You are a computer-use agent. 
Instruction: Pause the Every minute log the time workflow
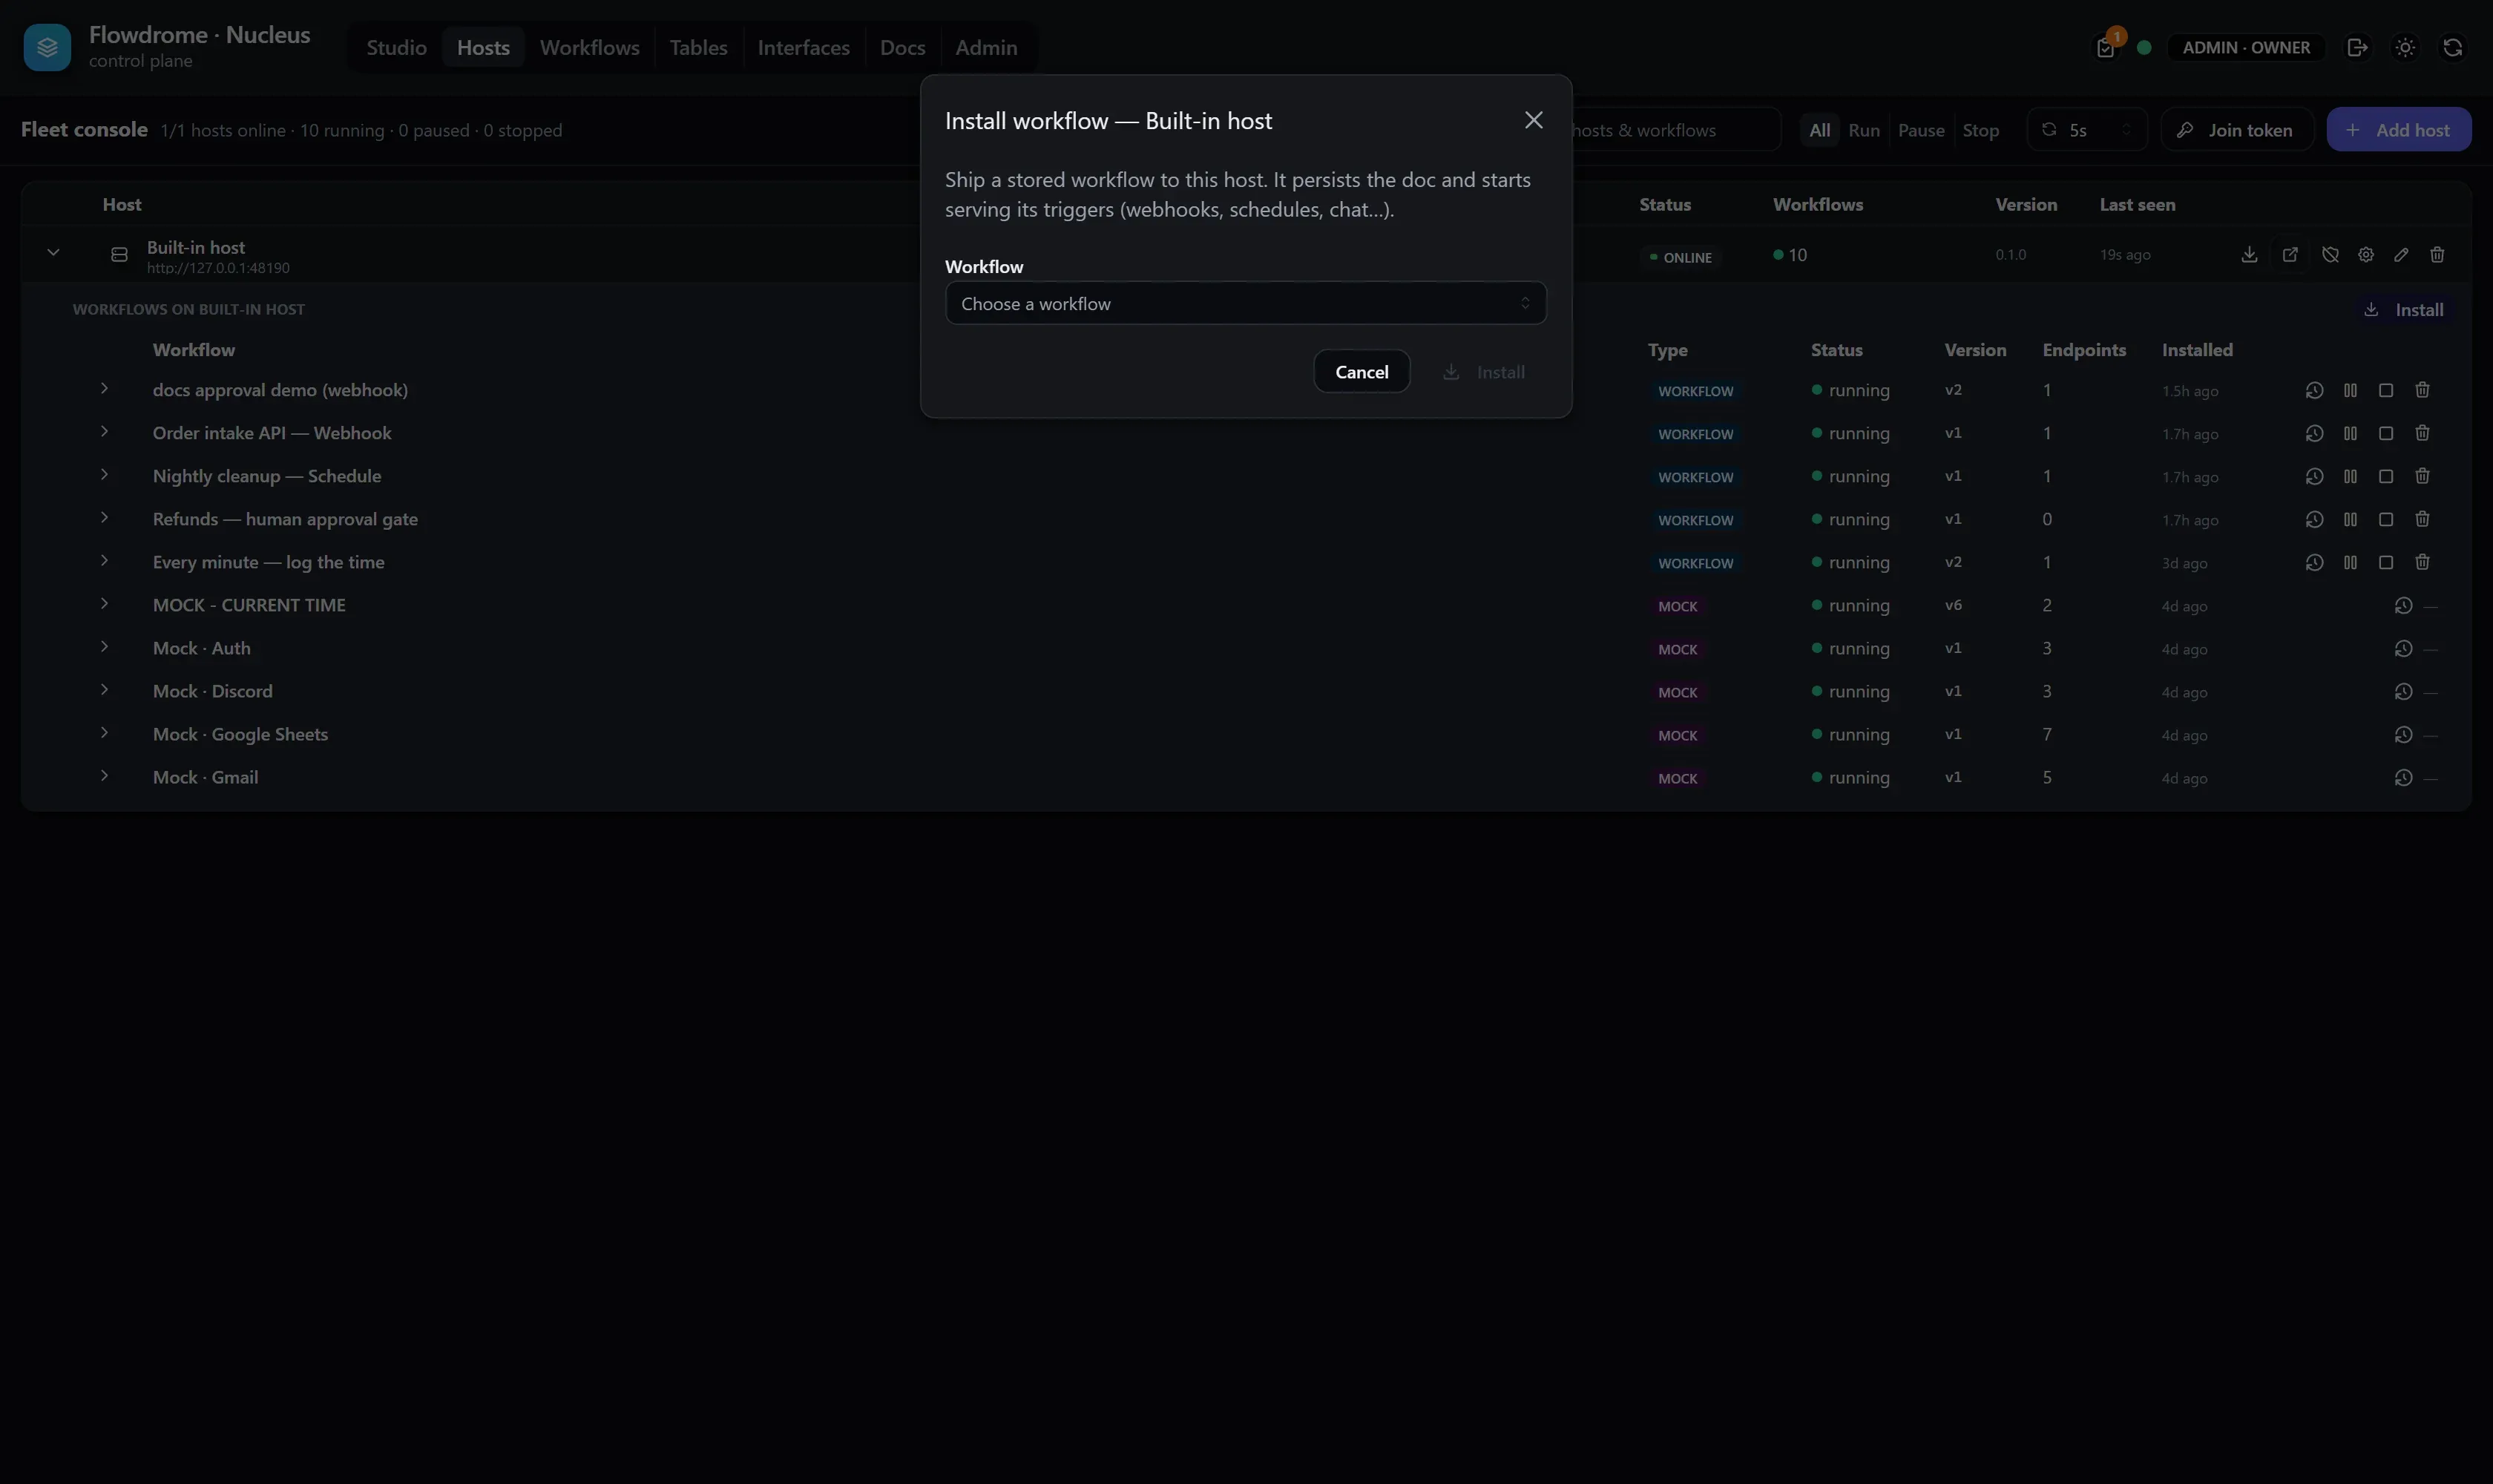[2350, 562]
